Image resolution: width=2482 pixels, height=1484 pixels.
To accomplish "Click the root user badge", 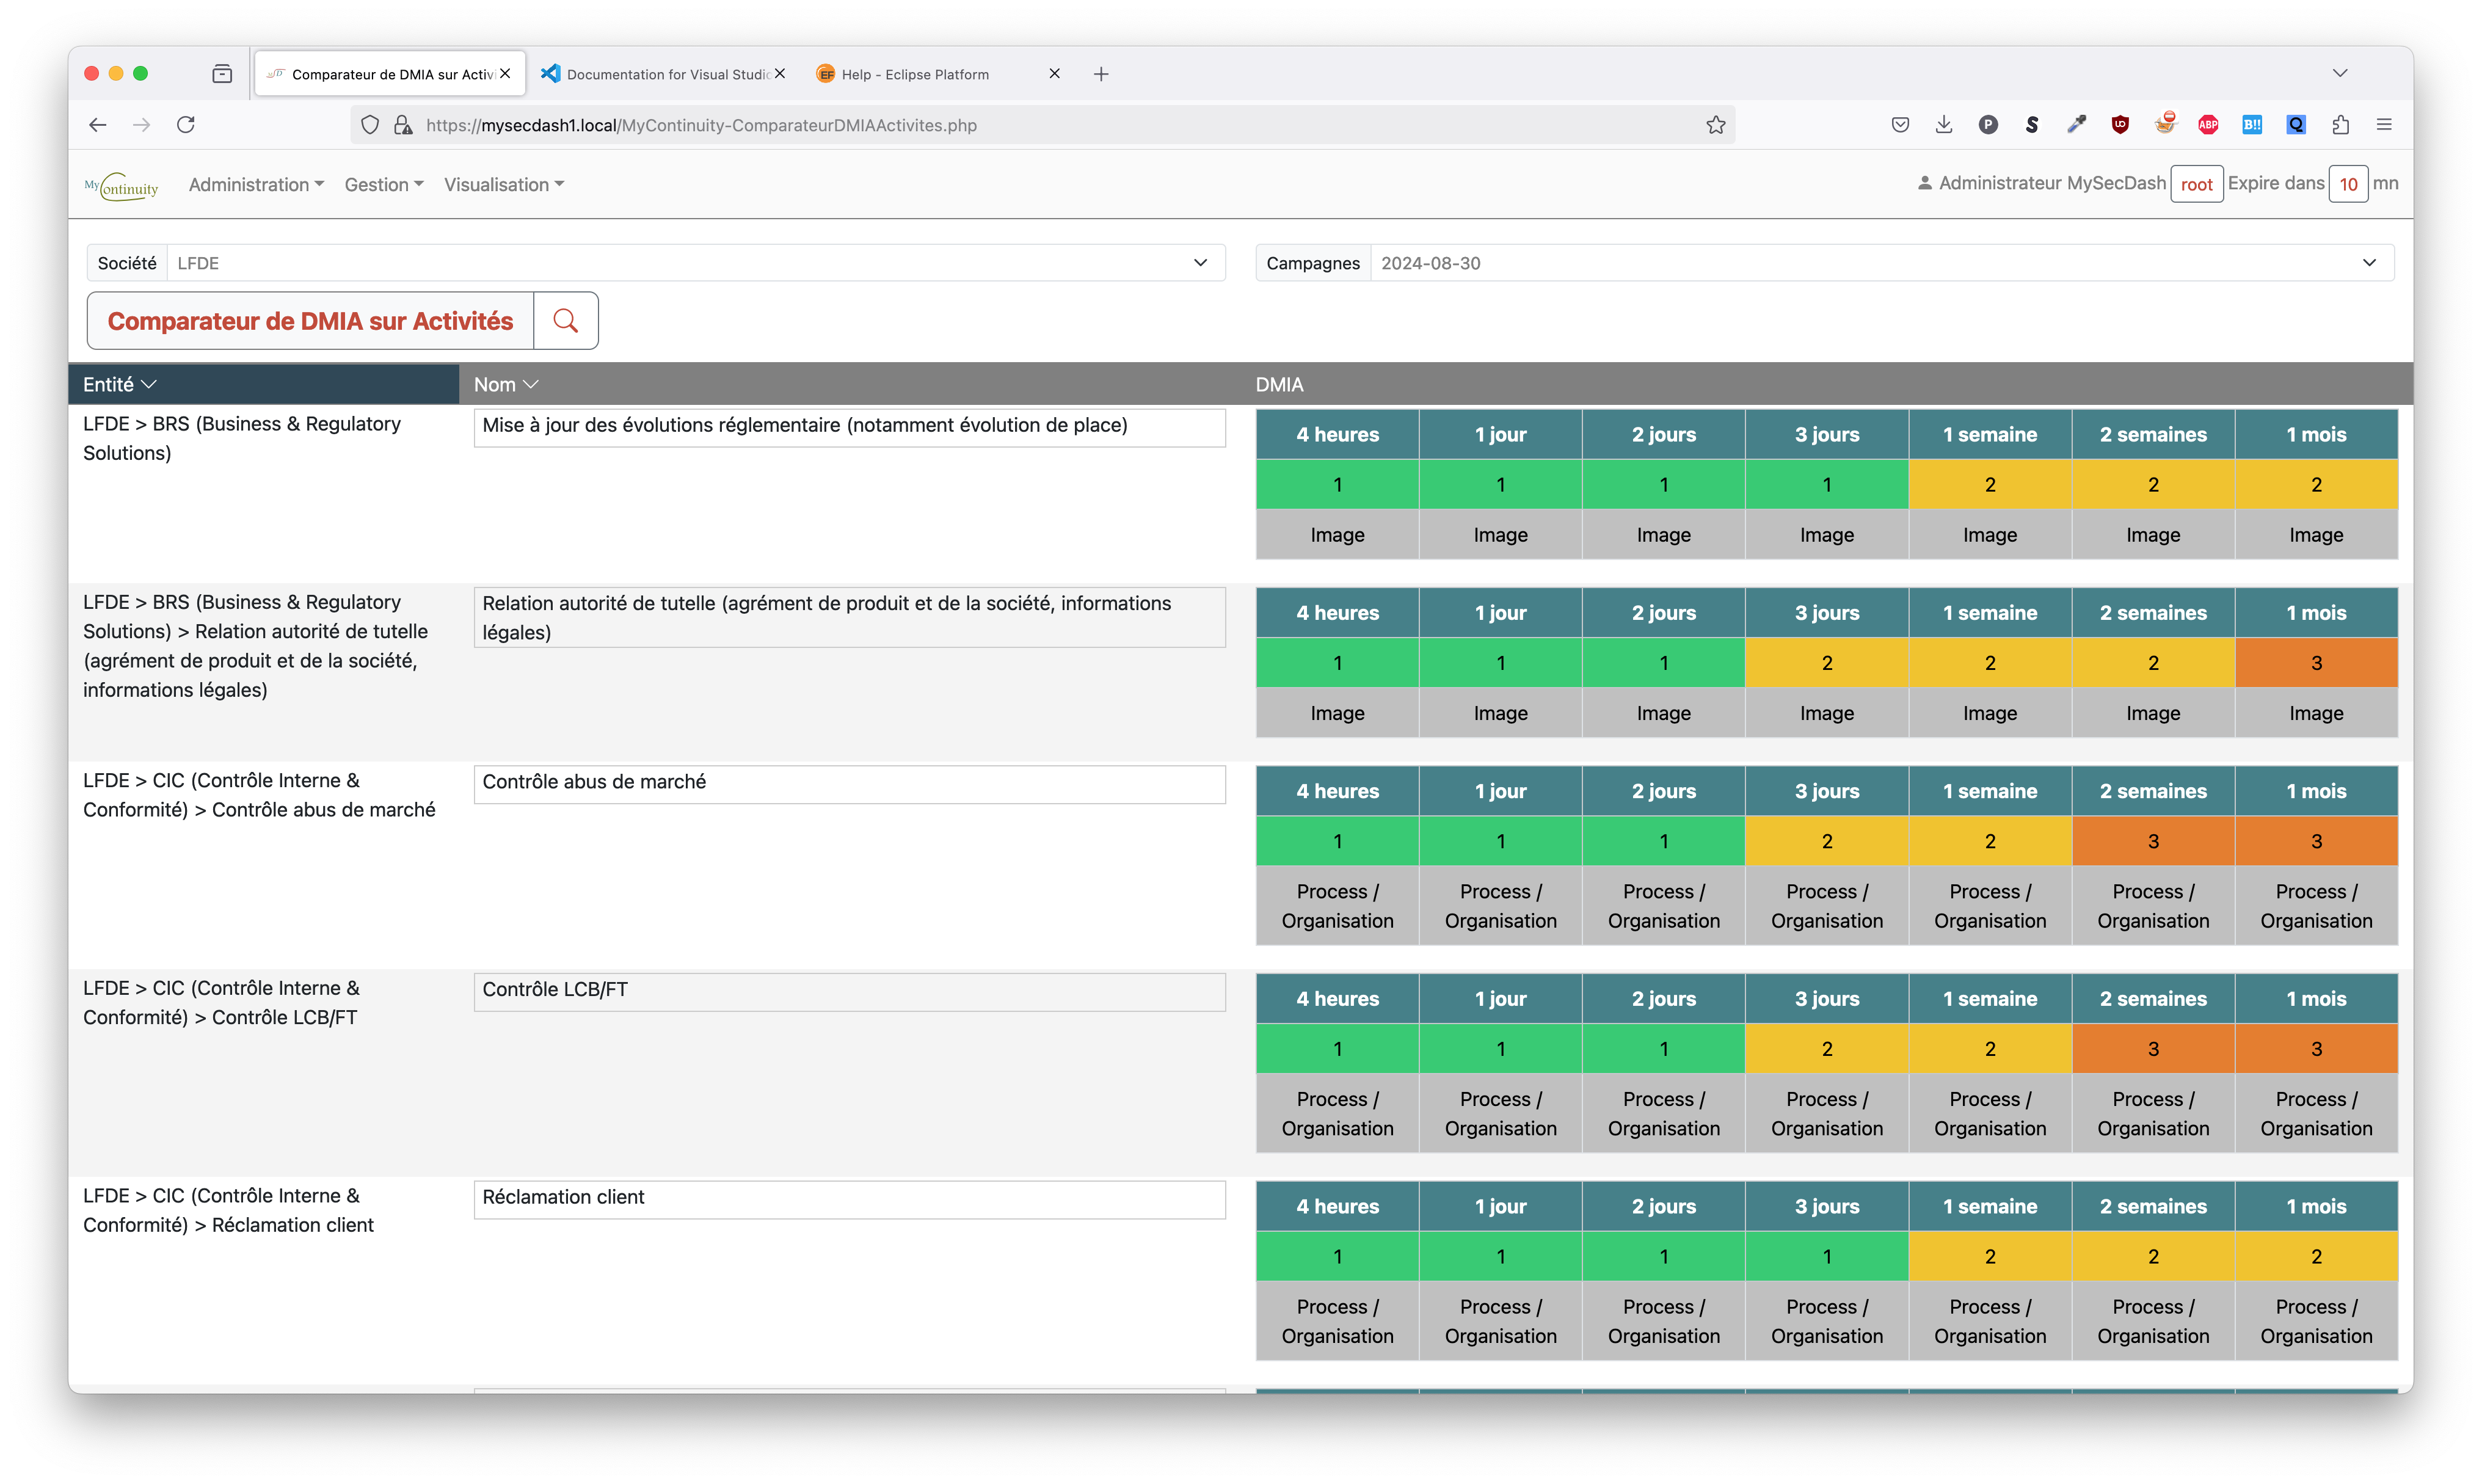I will point(2196,184).
